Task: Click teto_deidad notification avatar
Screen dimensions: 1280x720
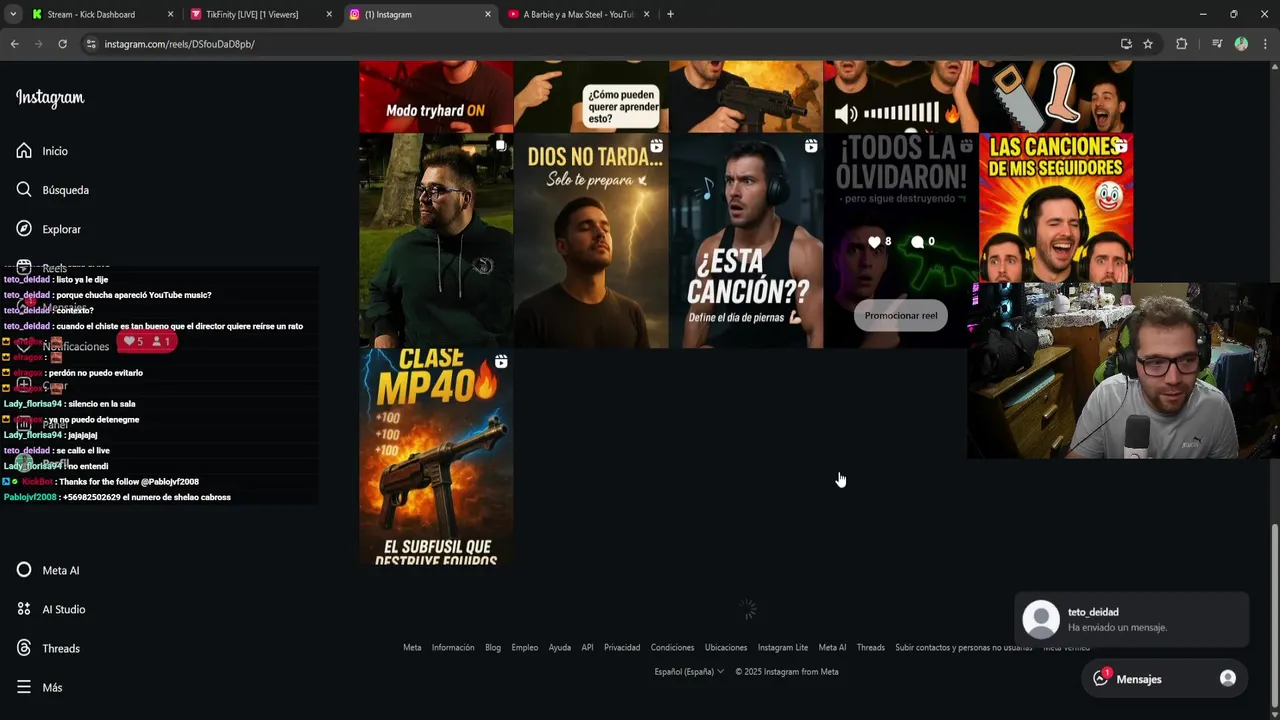Action: pos(1041,620)
